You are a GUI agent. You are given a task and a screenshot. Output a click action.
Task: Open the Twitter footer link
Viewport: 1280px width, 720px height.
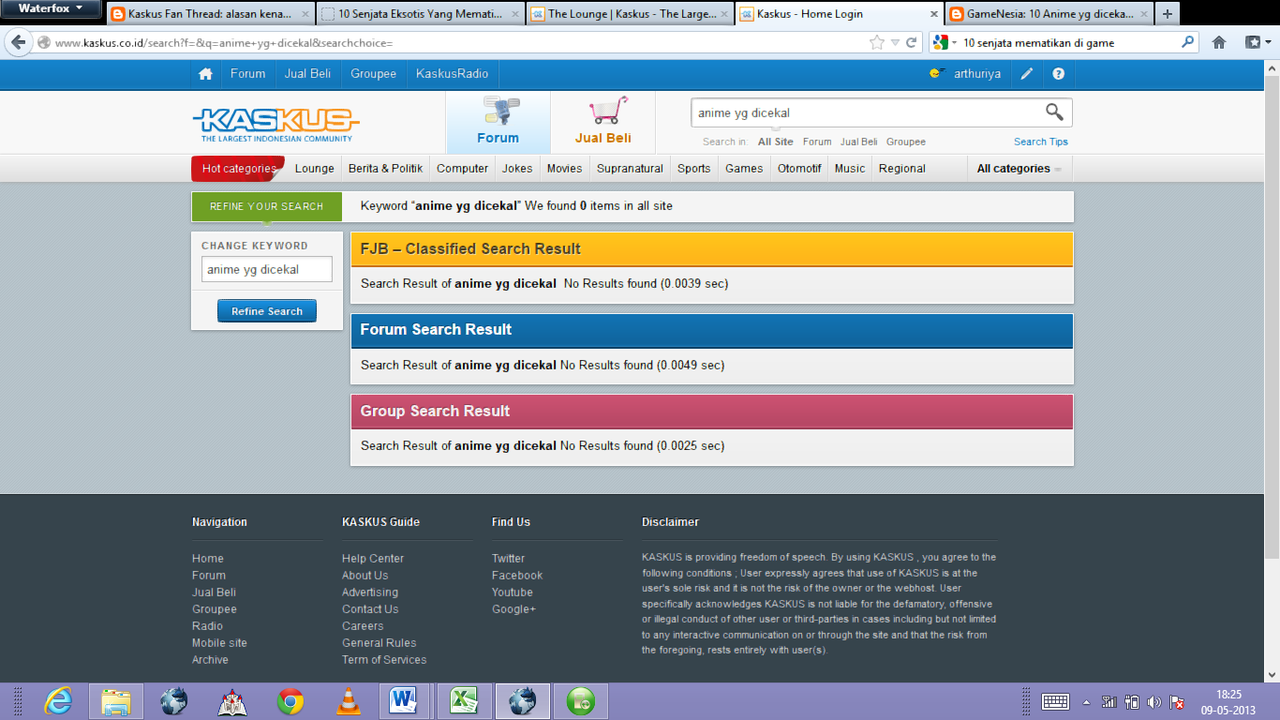click(x=508, y=558)
